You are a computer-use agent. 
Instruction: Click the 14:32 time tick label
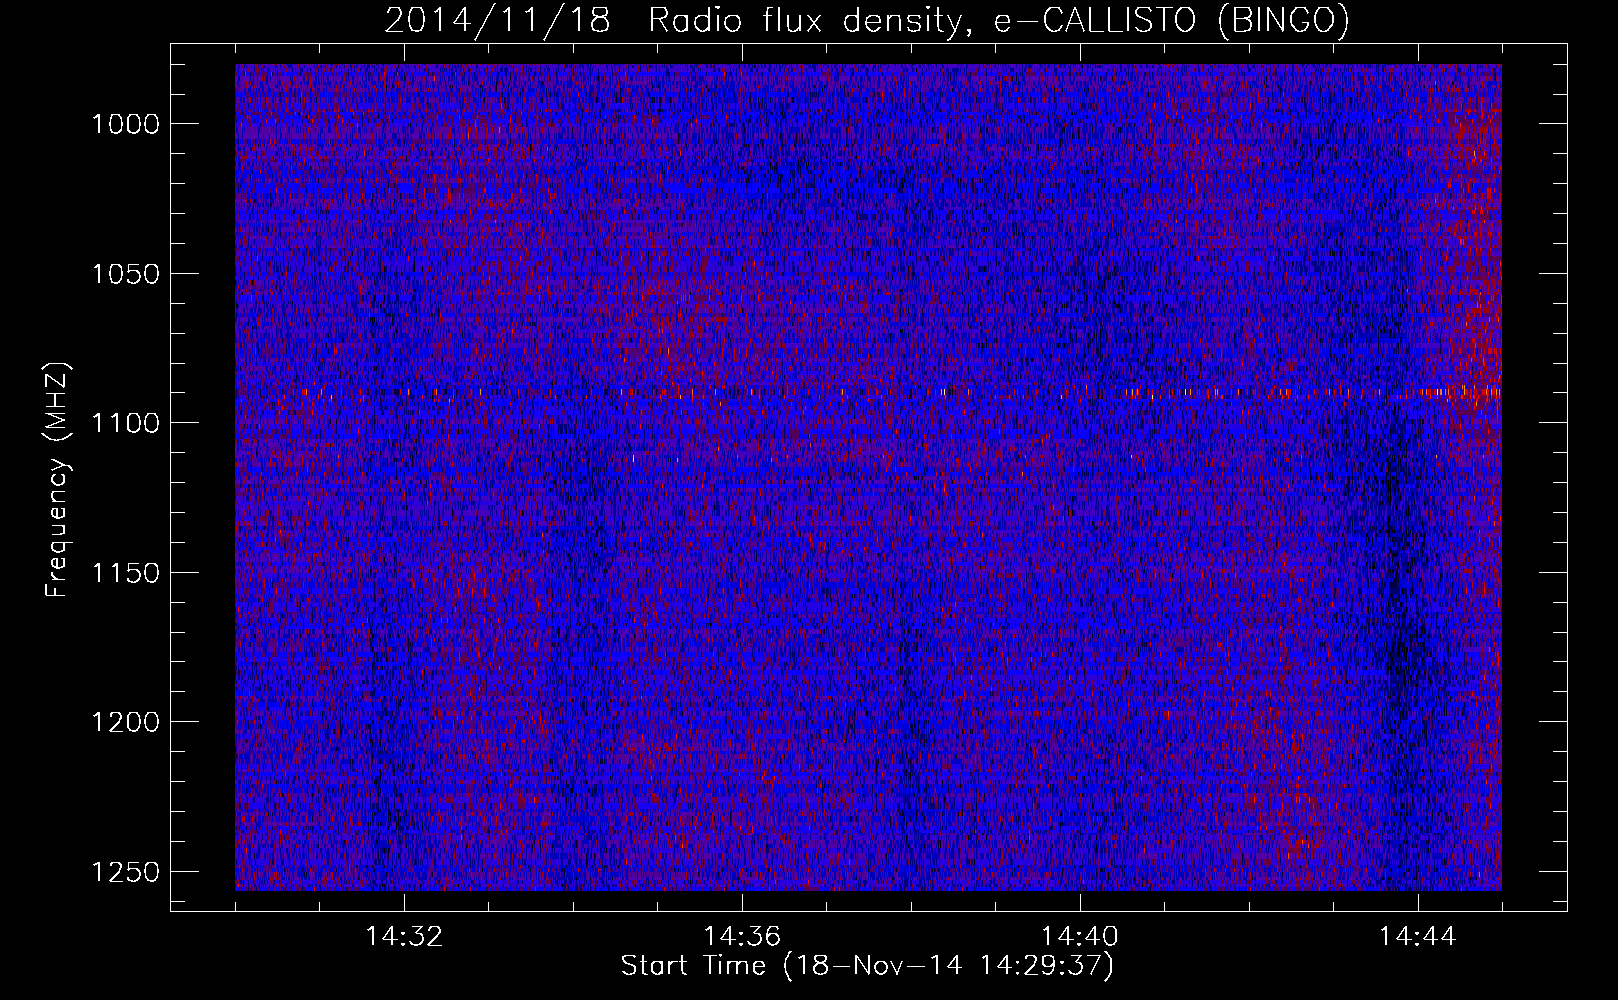click(x=404, y=937)
